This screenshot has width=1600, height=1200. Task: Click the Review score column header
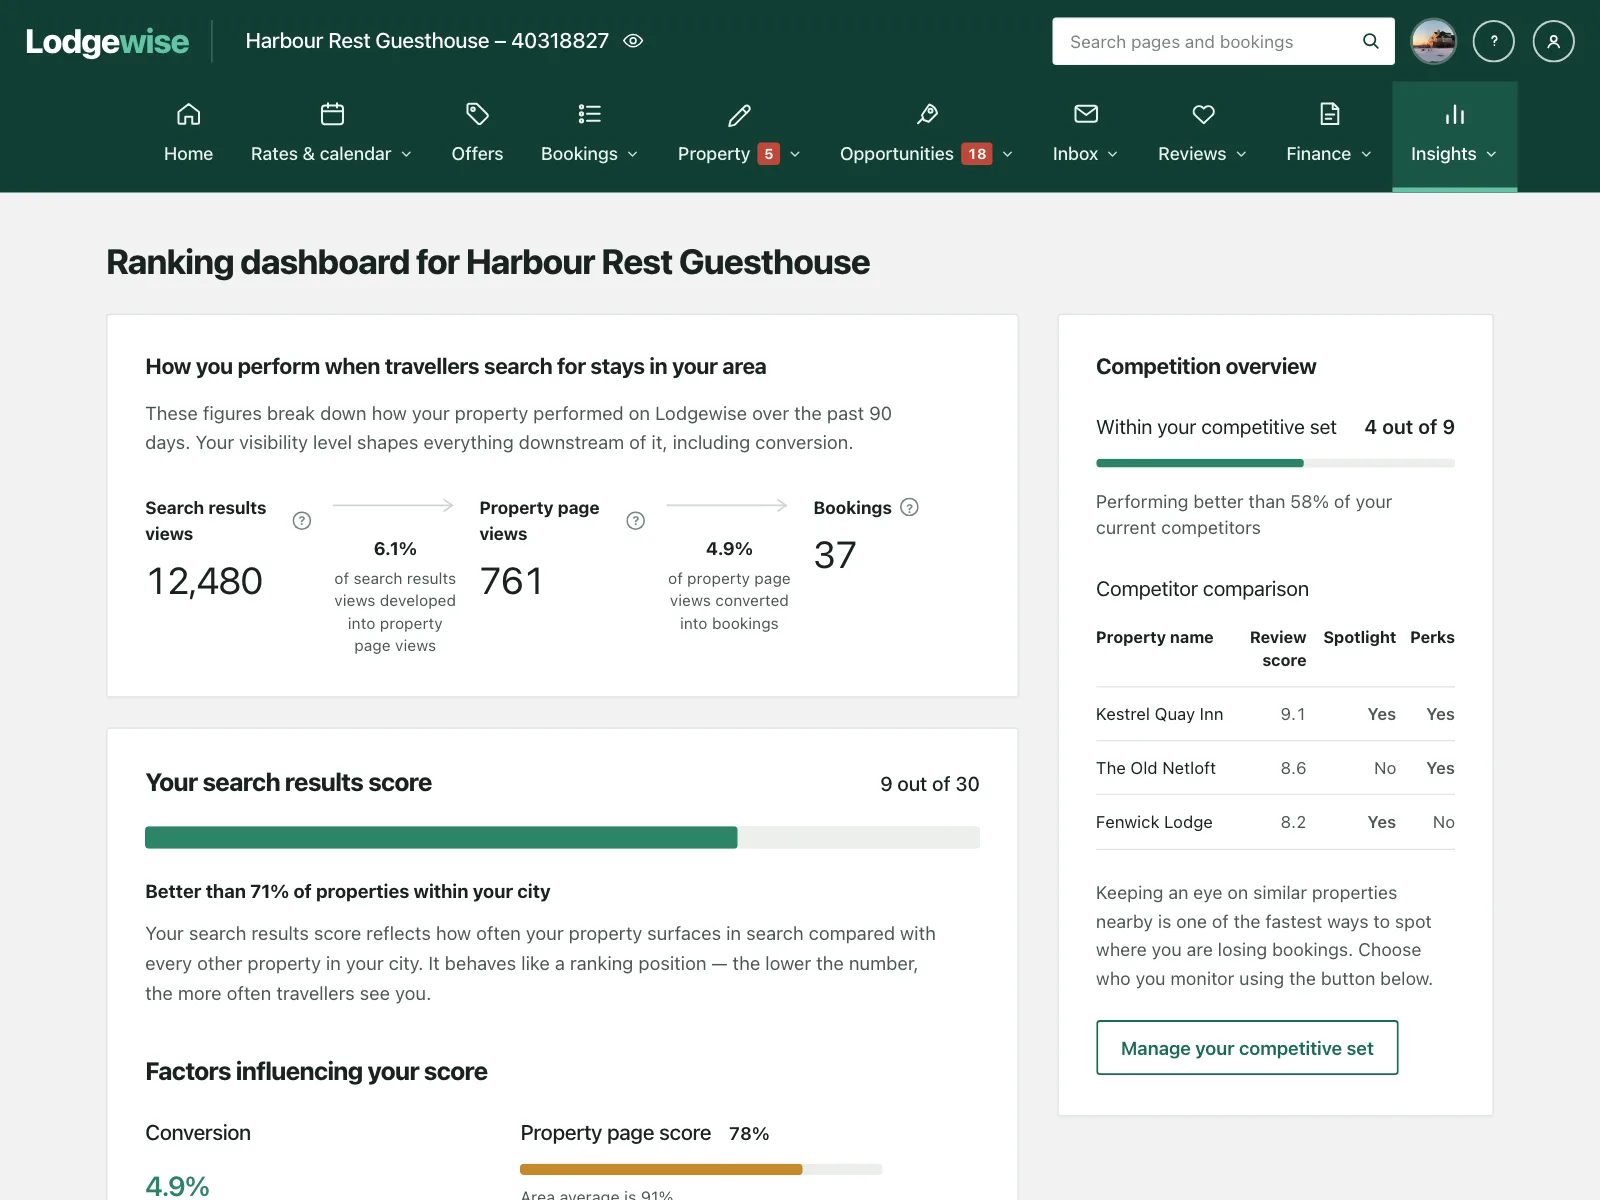(x=1278, y=649)
